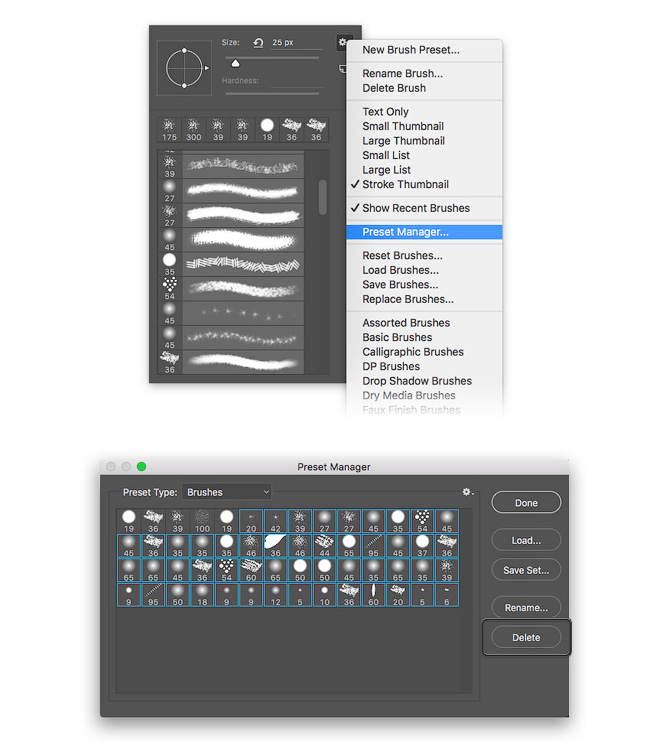Click the brush angle and roundness circle
This screenshot has width=650, height=748.
[185, 68]
